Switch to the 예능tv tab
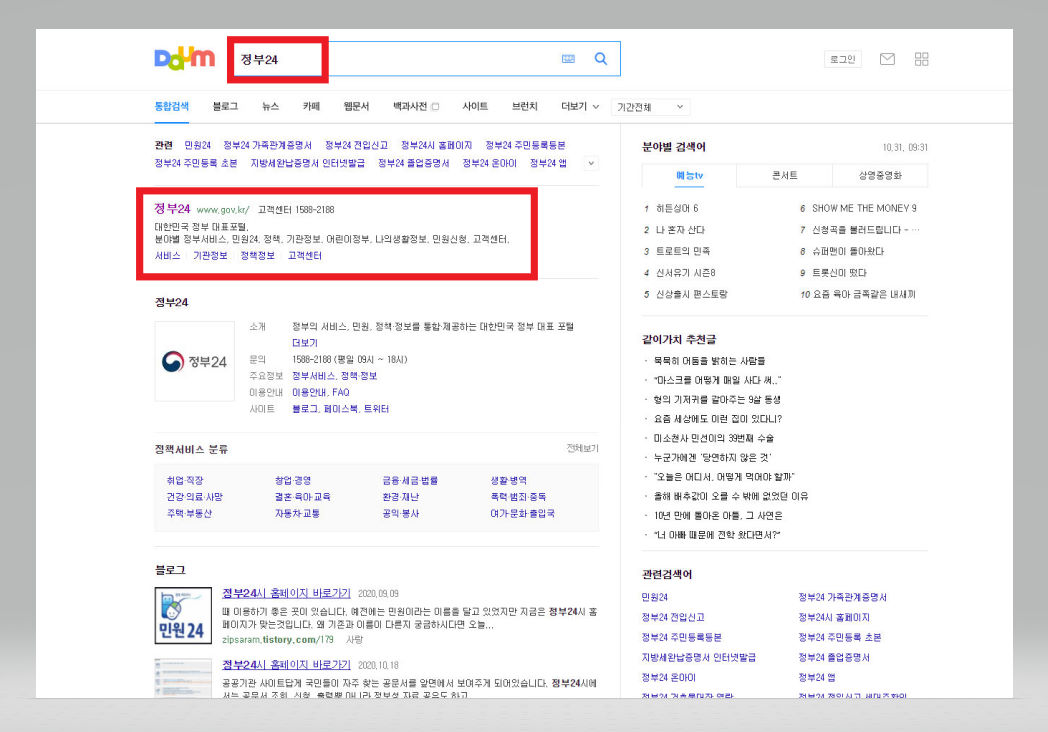Viewport: 1048px width, 732px height. (689, 175)
